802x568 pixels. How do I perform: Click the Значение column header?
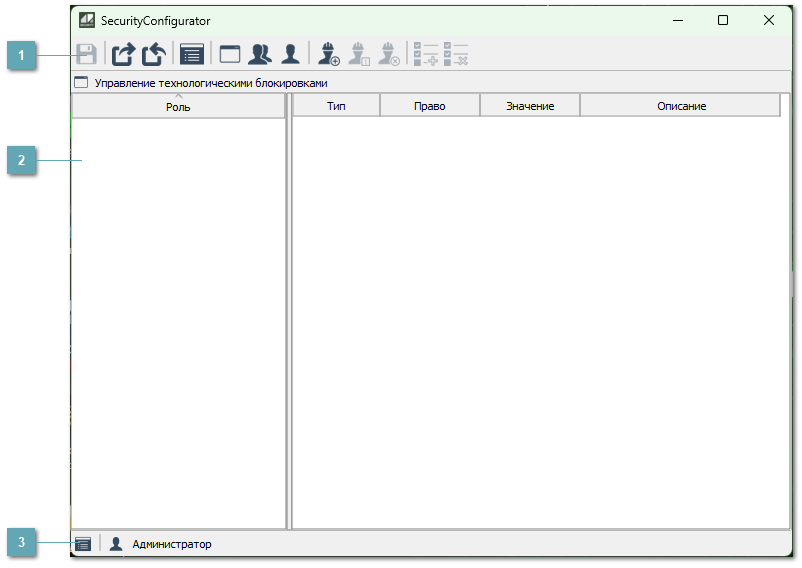(x=530, y=106)
